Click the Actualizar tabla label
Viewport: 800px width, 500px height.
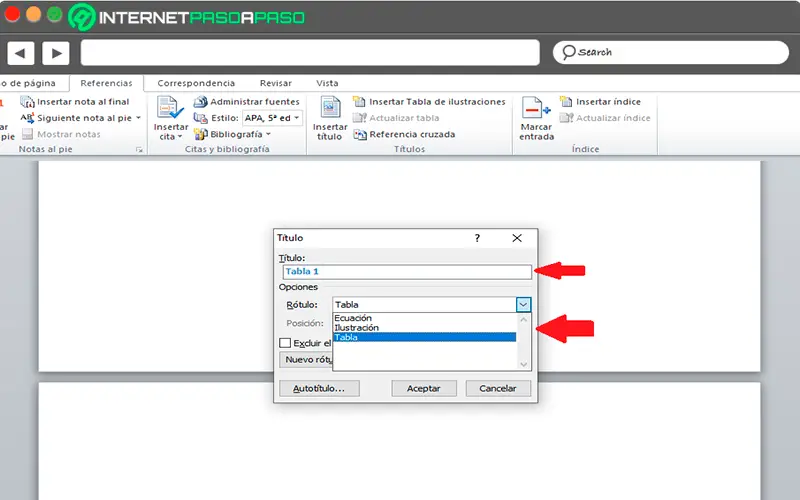404,118
